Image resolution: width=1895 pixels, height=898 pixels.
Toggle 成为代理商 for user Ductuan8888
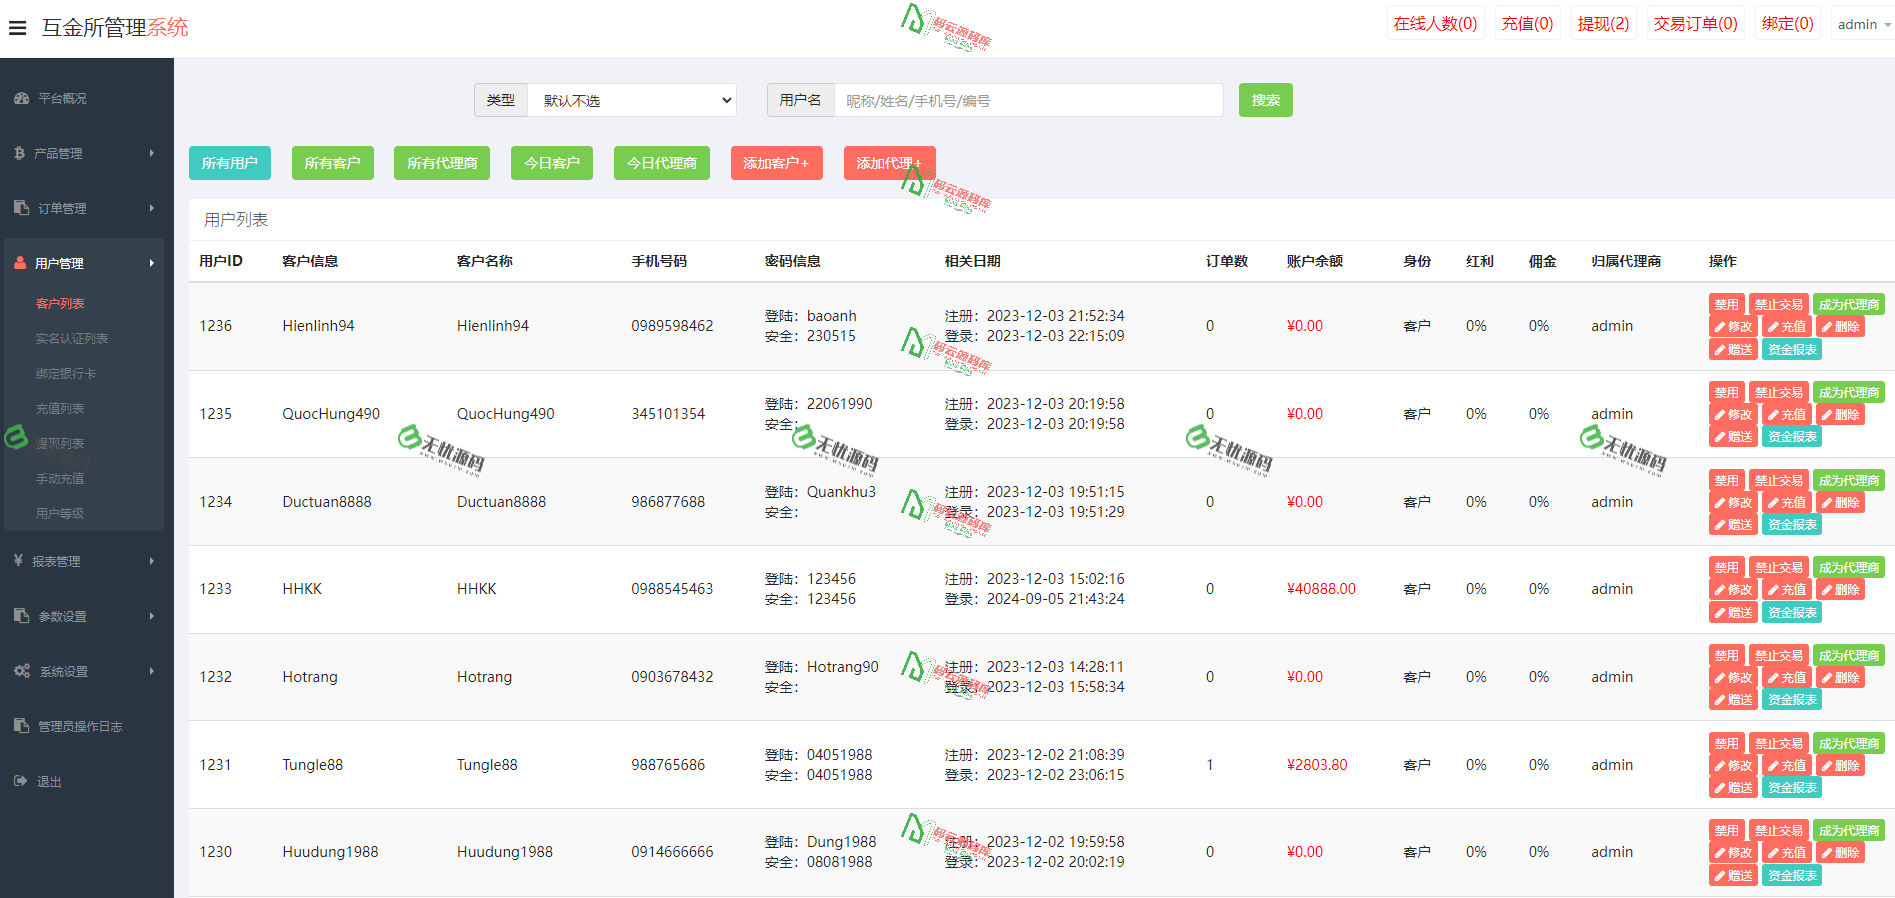pos(1848,481)
